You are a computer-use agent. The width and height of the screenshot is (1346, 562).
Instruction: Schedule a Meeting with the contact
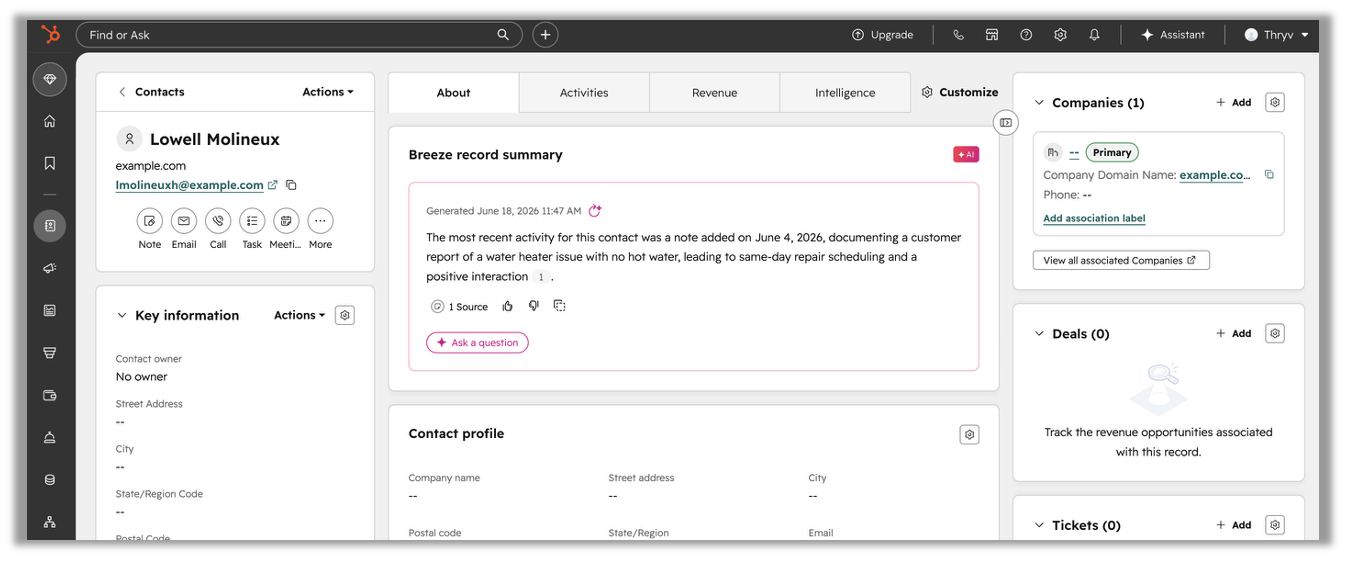click(286, 221)
